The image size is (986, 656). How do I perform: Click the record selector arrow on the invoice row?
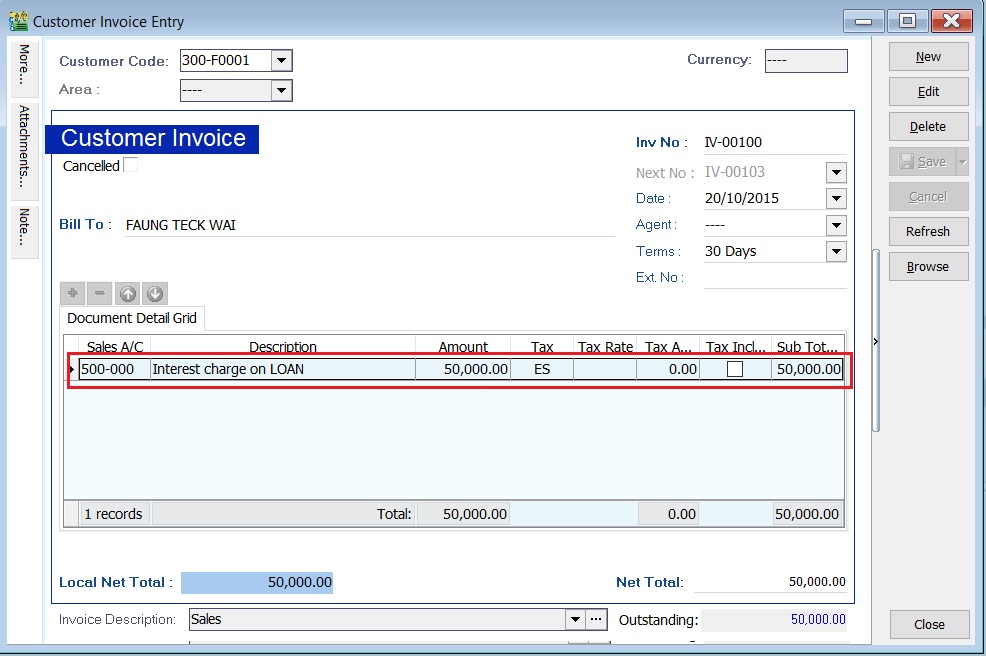(72, 369)
